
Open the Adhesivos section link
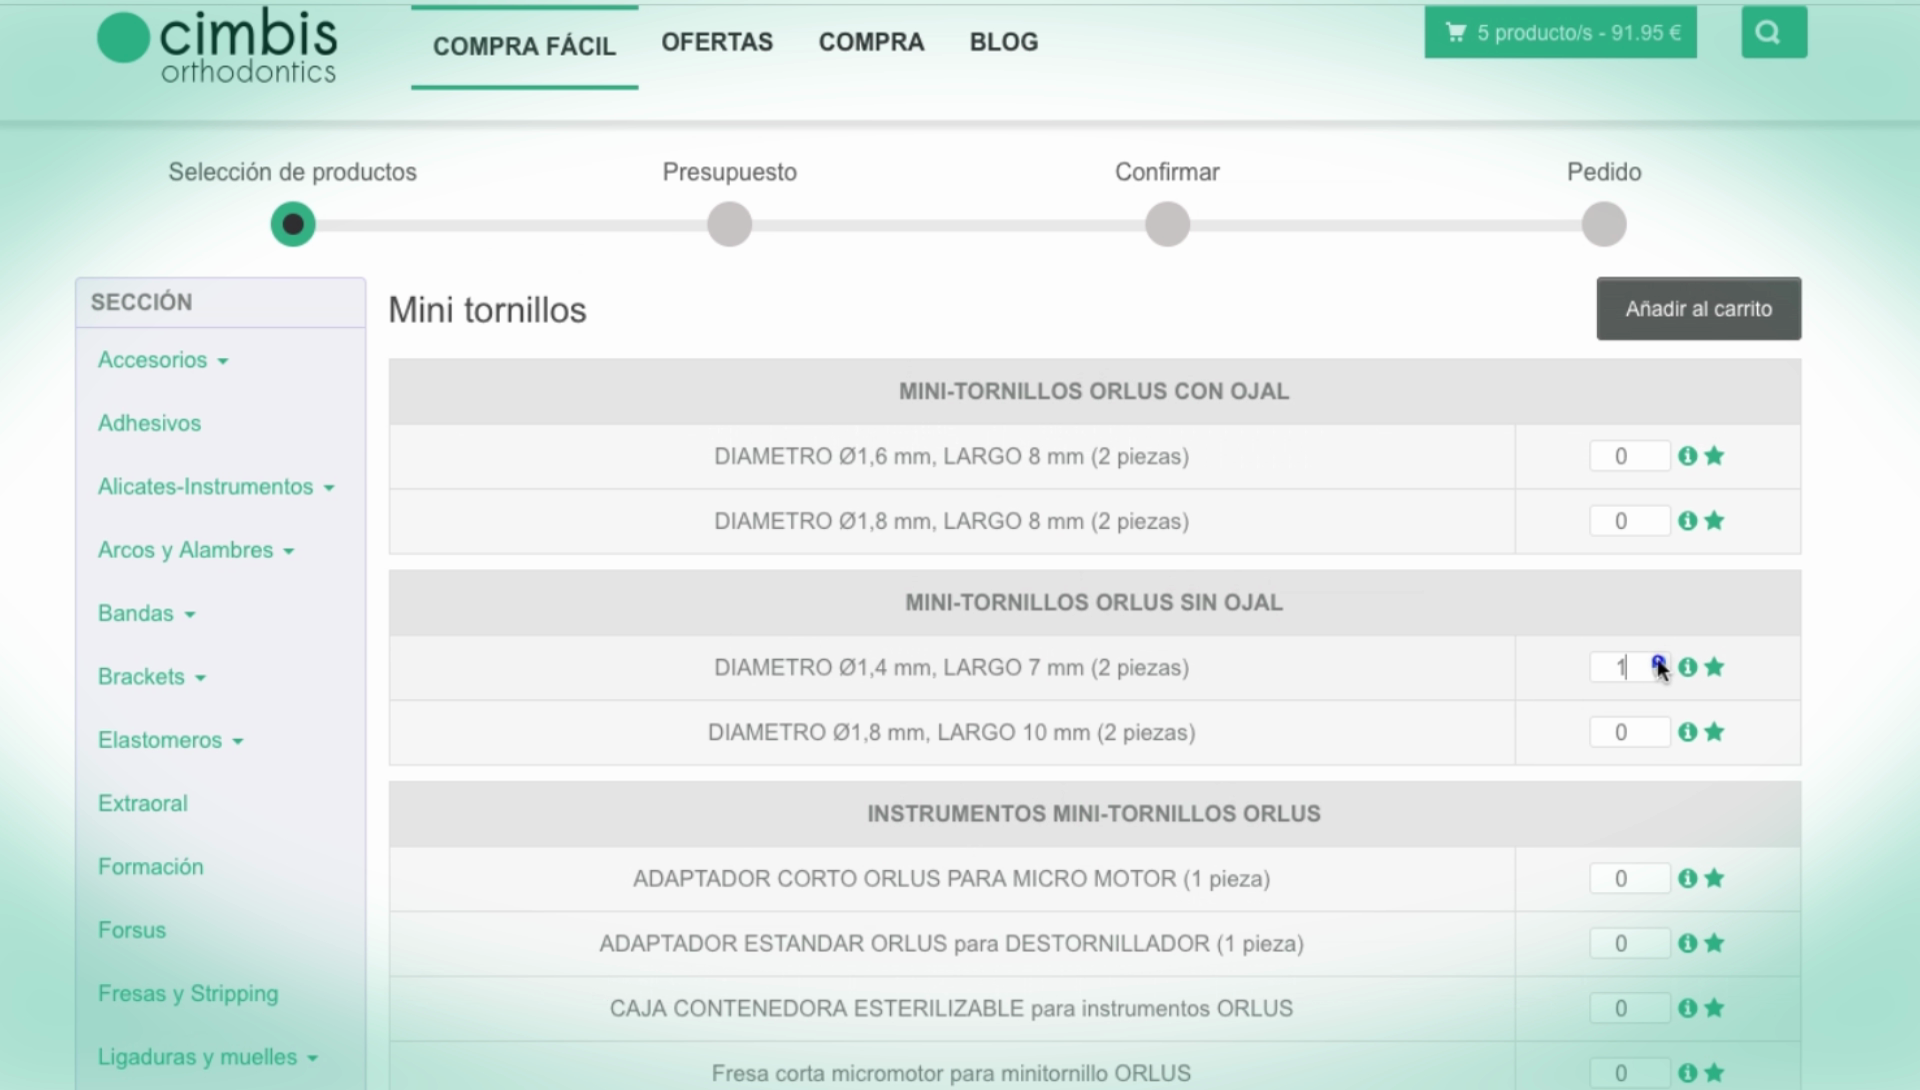coord(149,423)
